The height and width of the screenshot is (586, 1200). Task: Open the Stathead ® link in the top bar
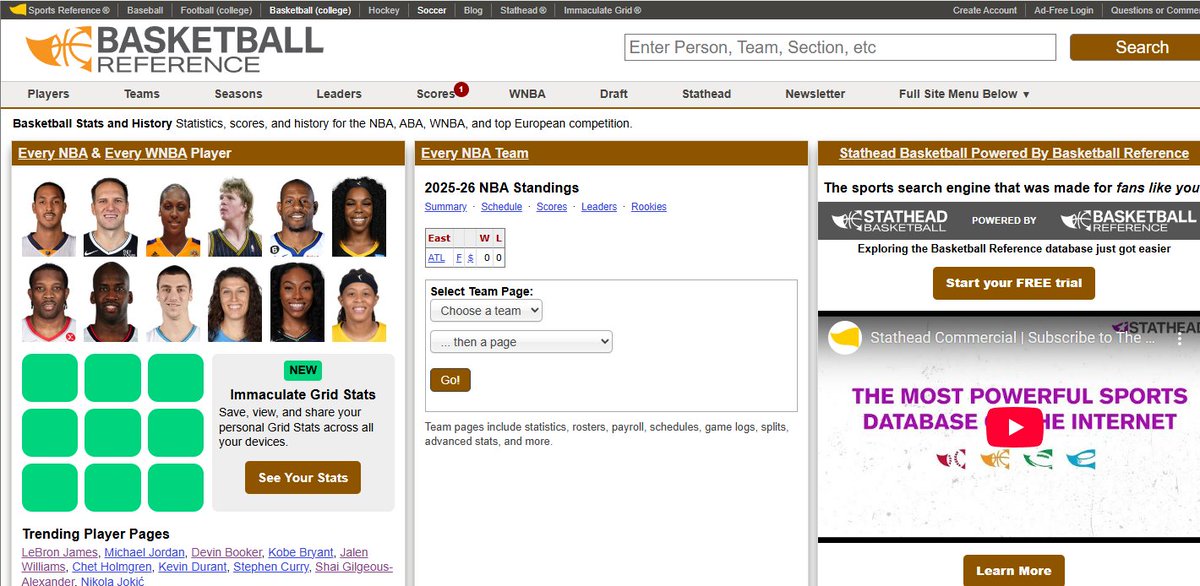coord(523,10)
